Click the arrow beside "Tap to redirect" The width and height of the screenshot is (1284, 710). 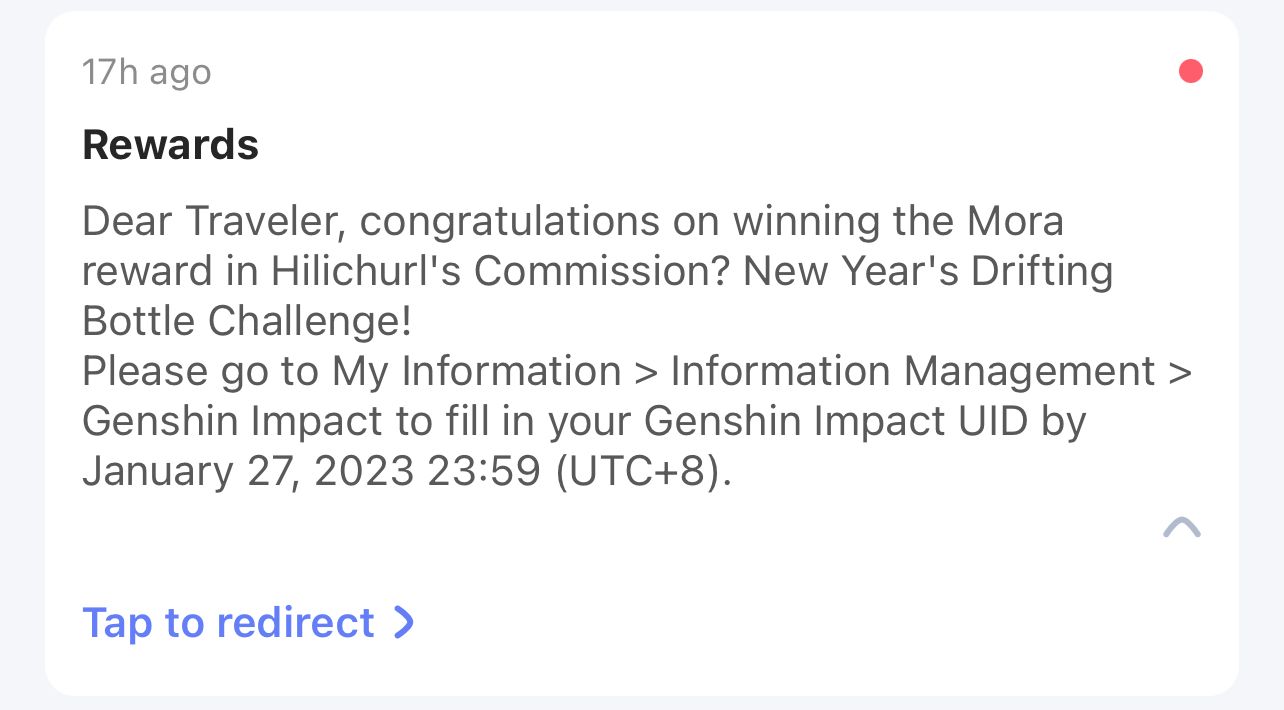pos(403,622)
